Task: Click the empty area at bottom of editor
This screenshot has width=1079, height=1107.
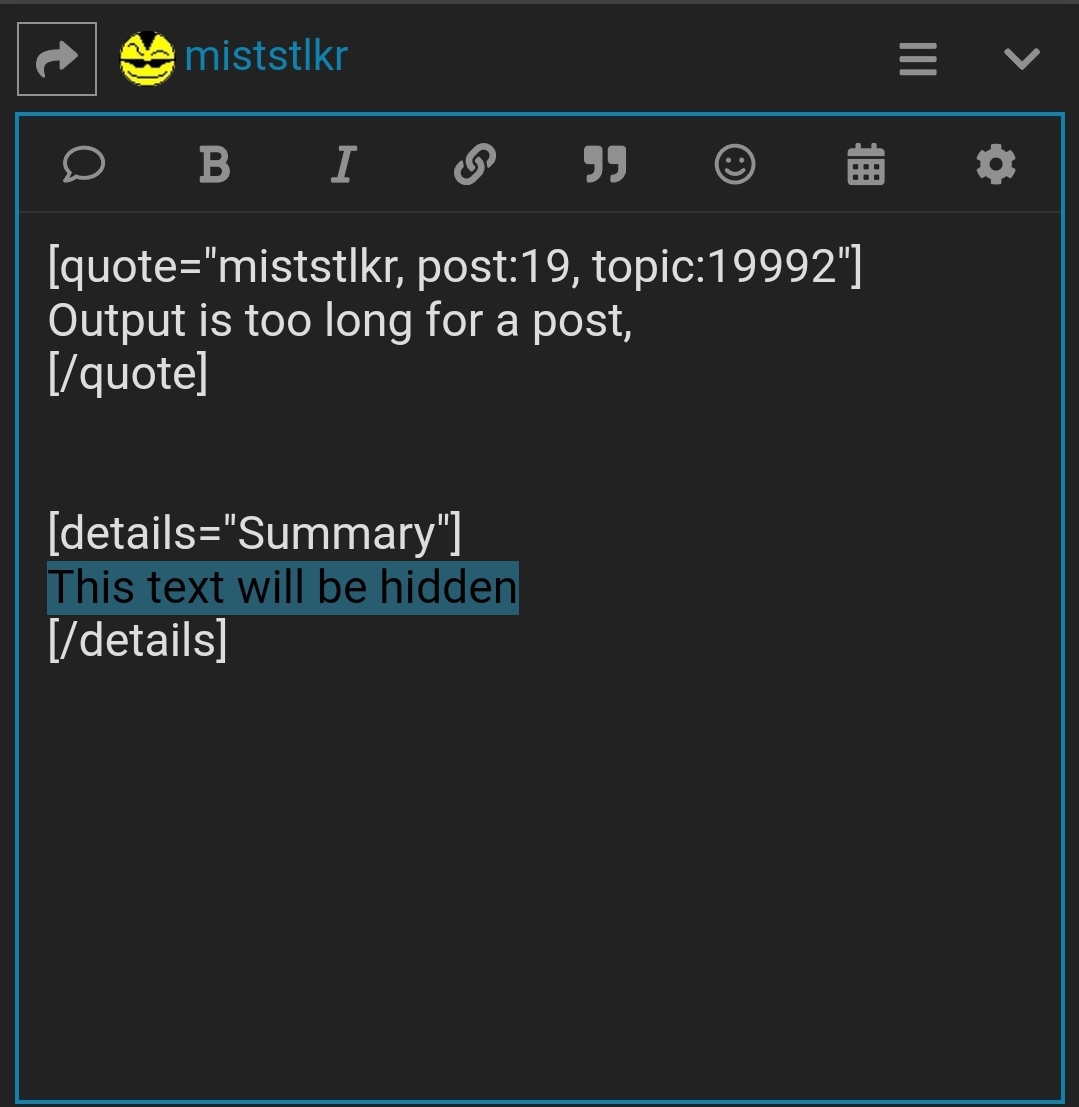Action: (540, 882)
